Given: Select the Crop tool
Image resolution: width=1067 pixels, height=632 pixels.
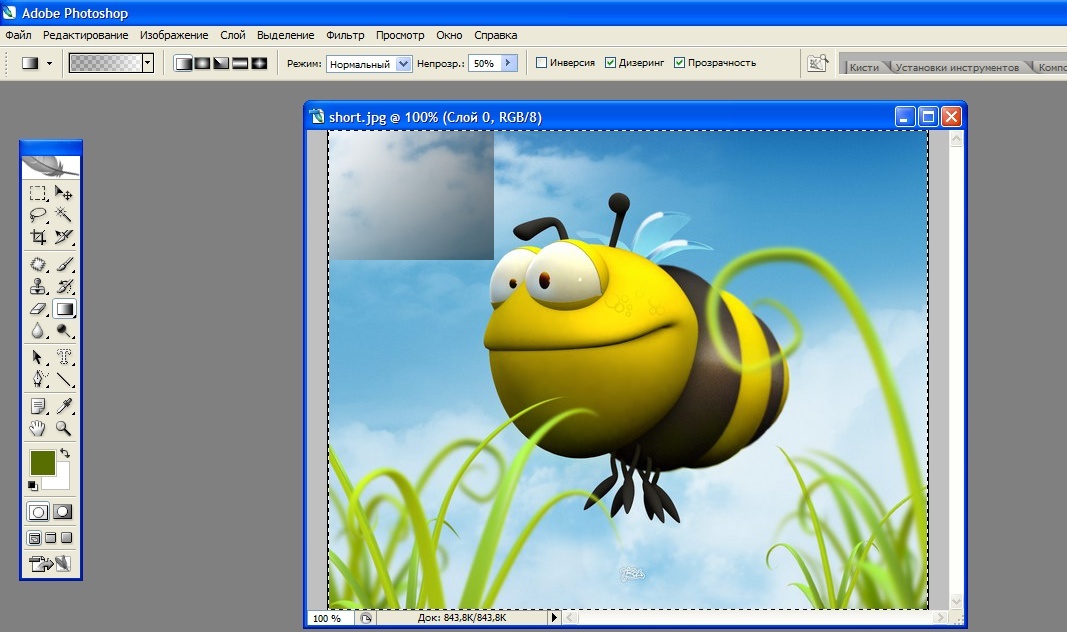Looking at the screenshot, I should point(38,237).
